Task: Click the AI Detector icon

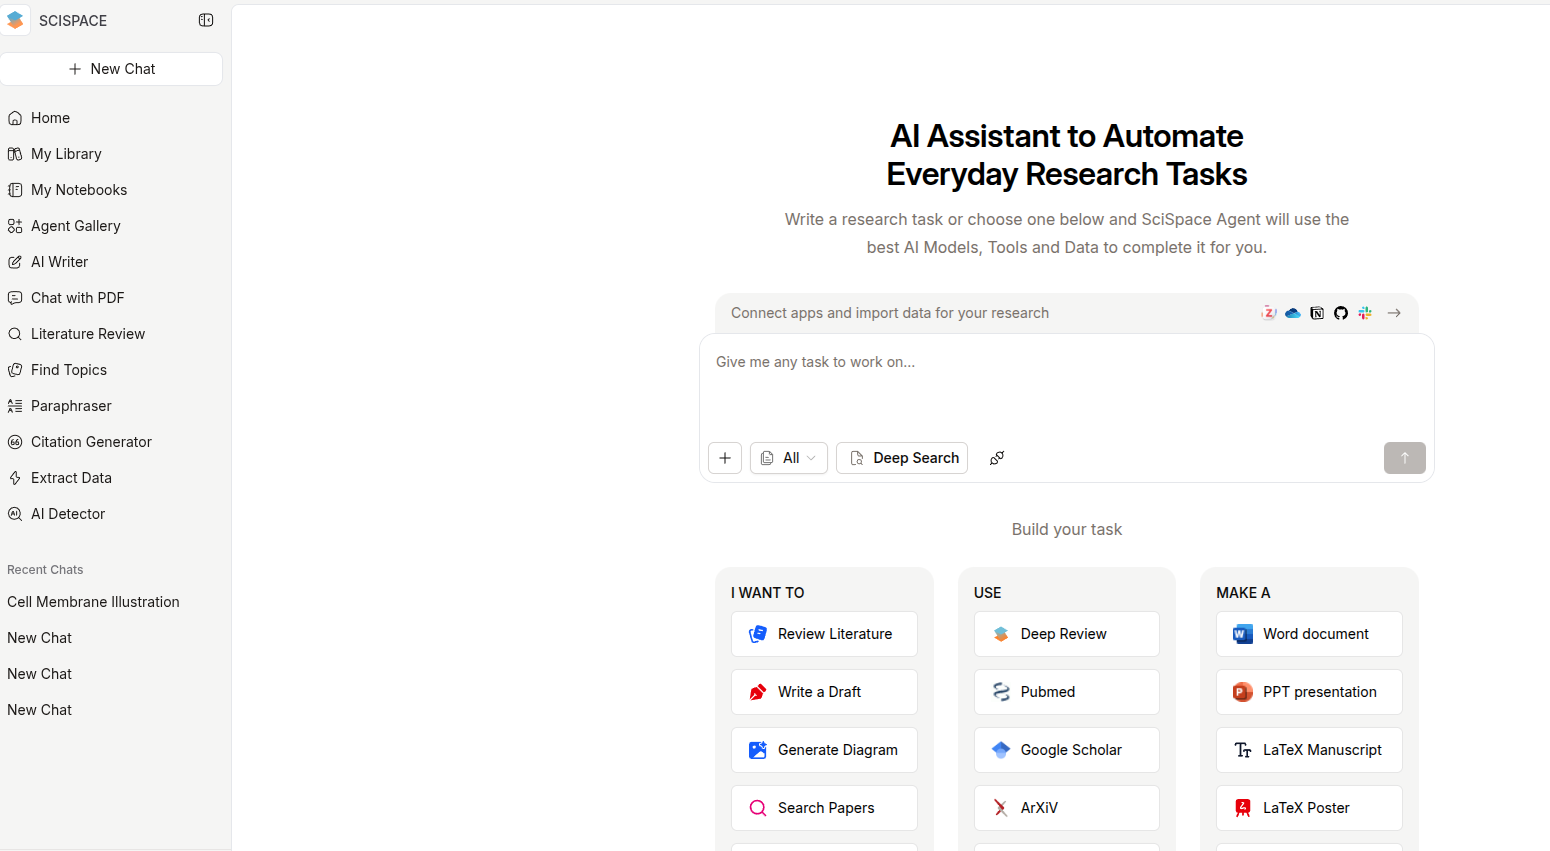Action: pos(15,514)
